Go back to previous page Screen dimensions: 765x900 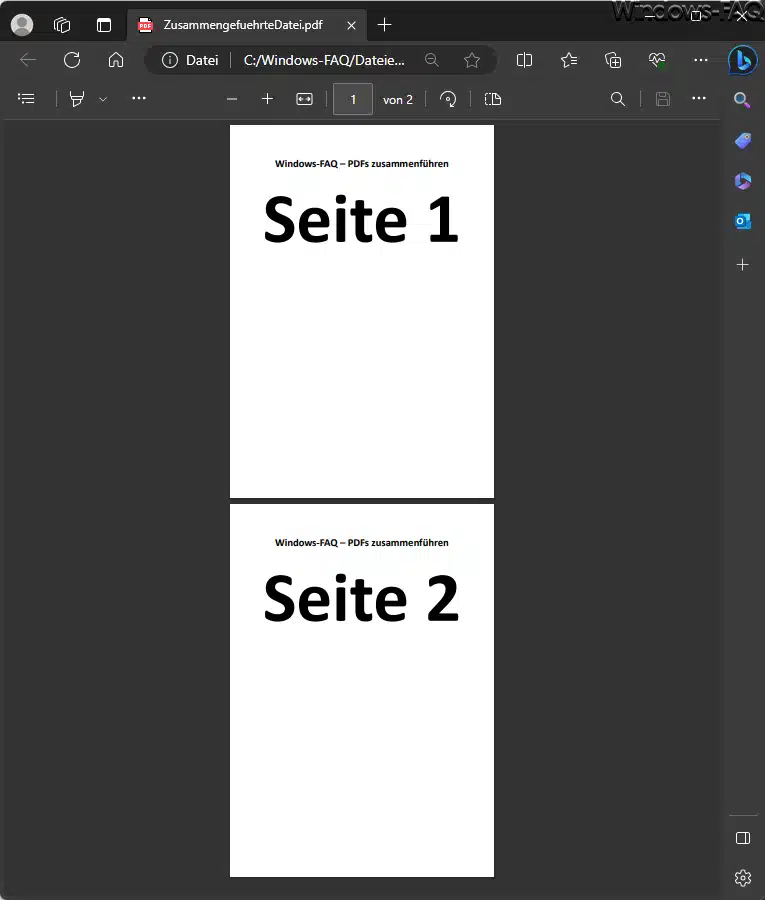(x=28, y=60)
